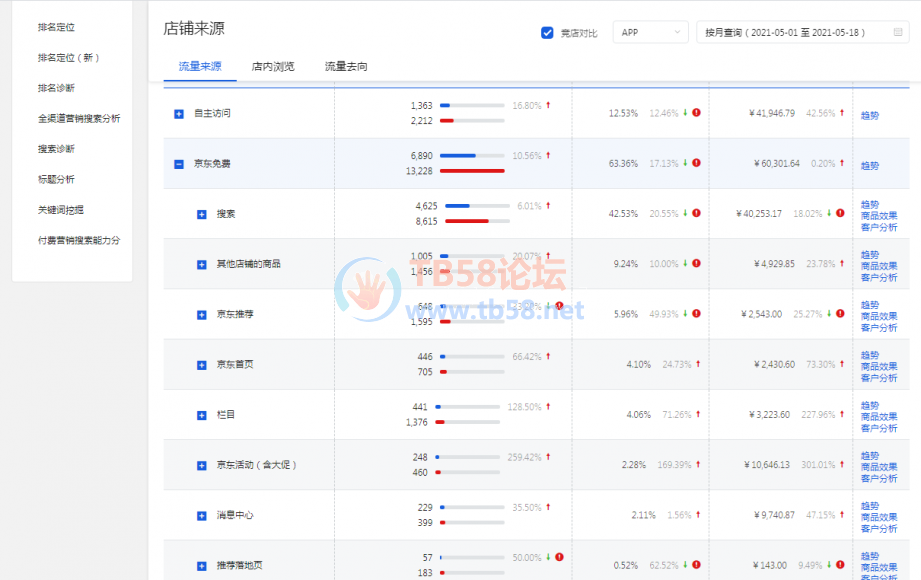This screenshot has width=921, height=580.
Task: Open 客户分析 for the 搜索 row
Action: click(879, 227)
